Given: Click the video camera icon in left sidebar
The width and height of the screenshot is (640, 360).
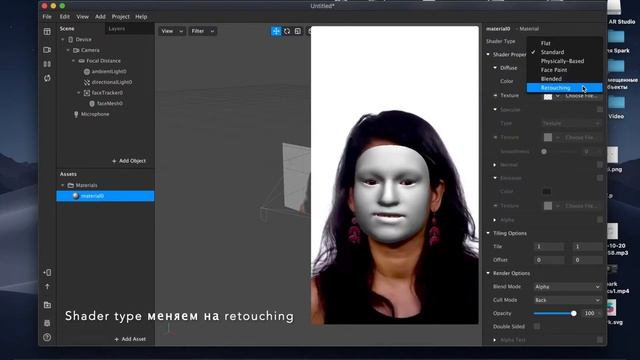Looking at the screenshot, I should tap(47, 50).
